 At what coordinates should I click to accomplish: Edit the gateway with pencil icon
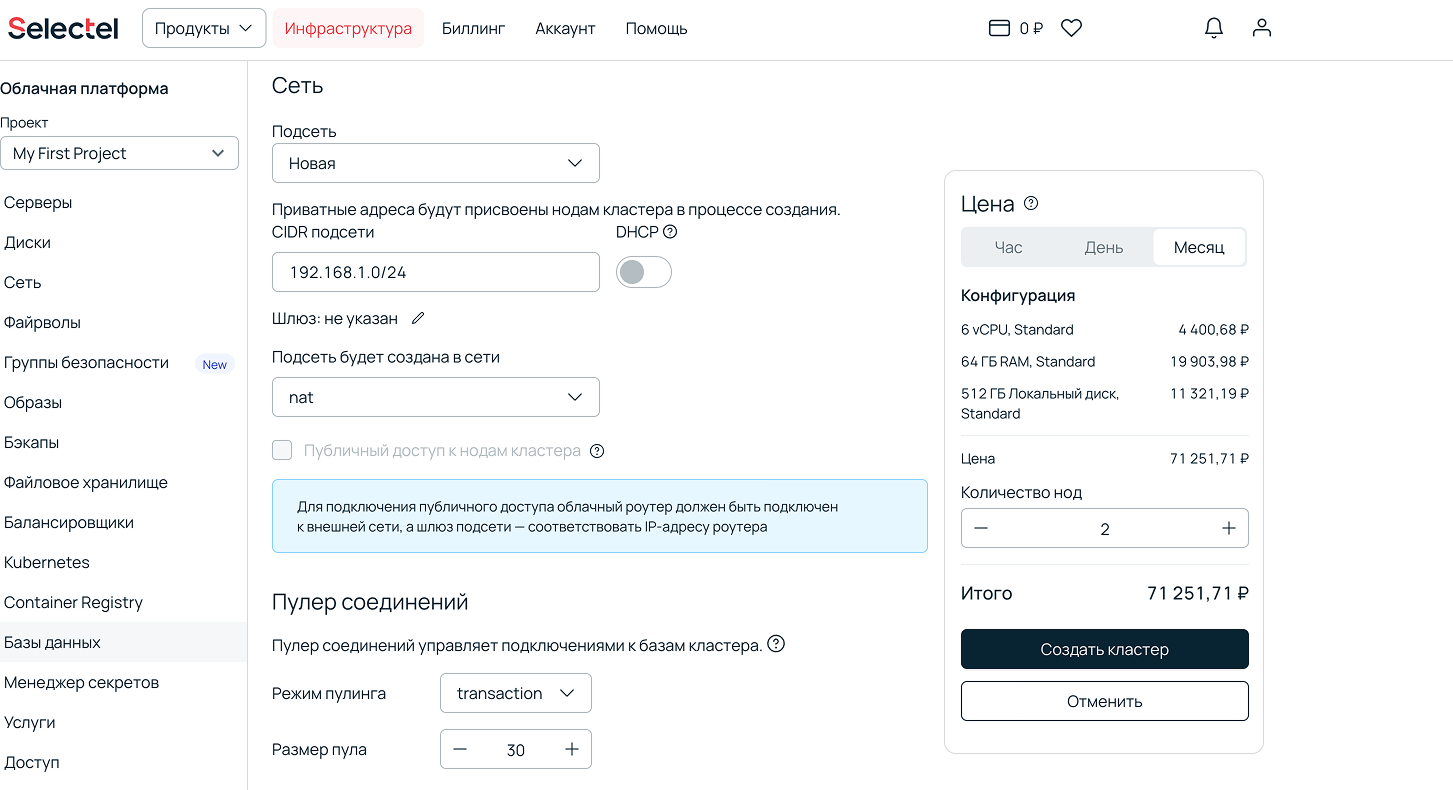coord(418,318)
